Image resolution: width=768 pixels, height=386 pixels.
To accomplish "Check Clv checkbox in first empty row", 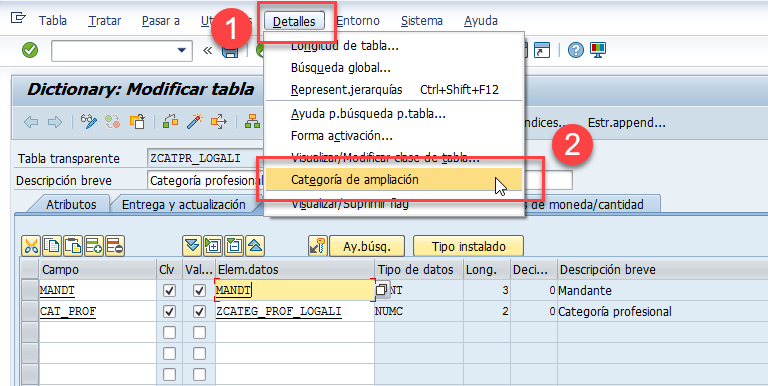I will coord(169,333).
